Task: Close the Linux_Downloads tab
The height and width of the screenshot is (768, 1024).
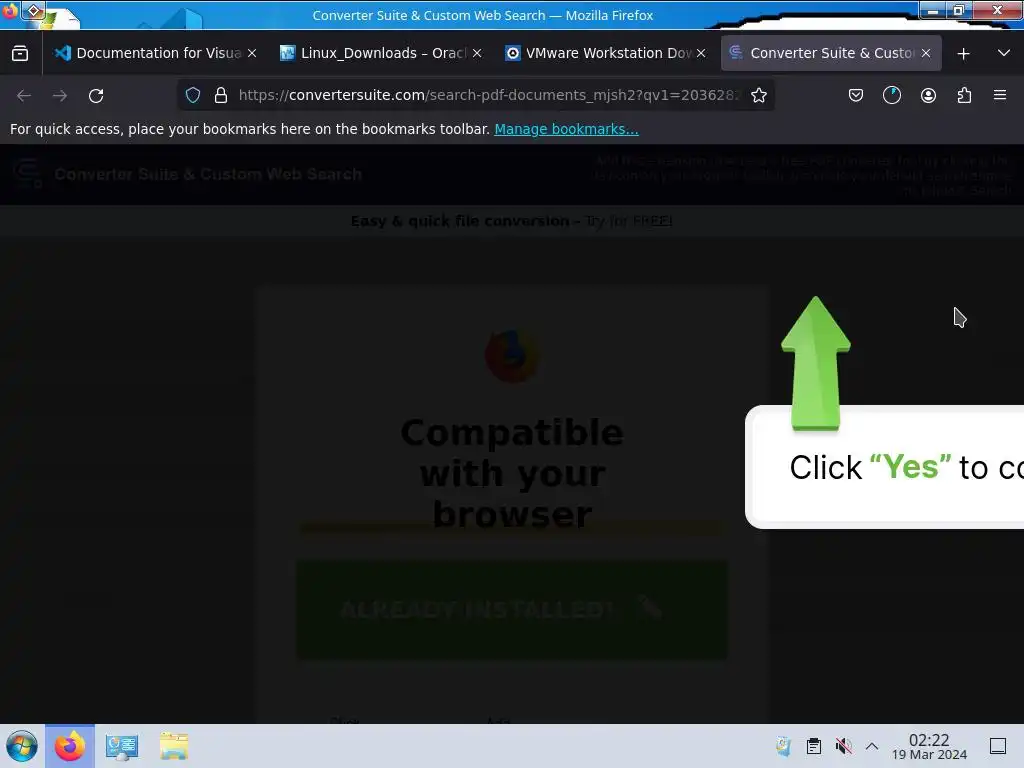Action: pyautogui.click(x=477, y=54)
